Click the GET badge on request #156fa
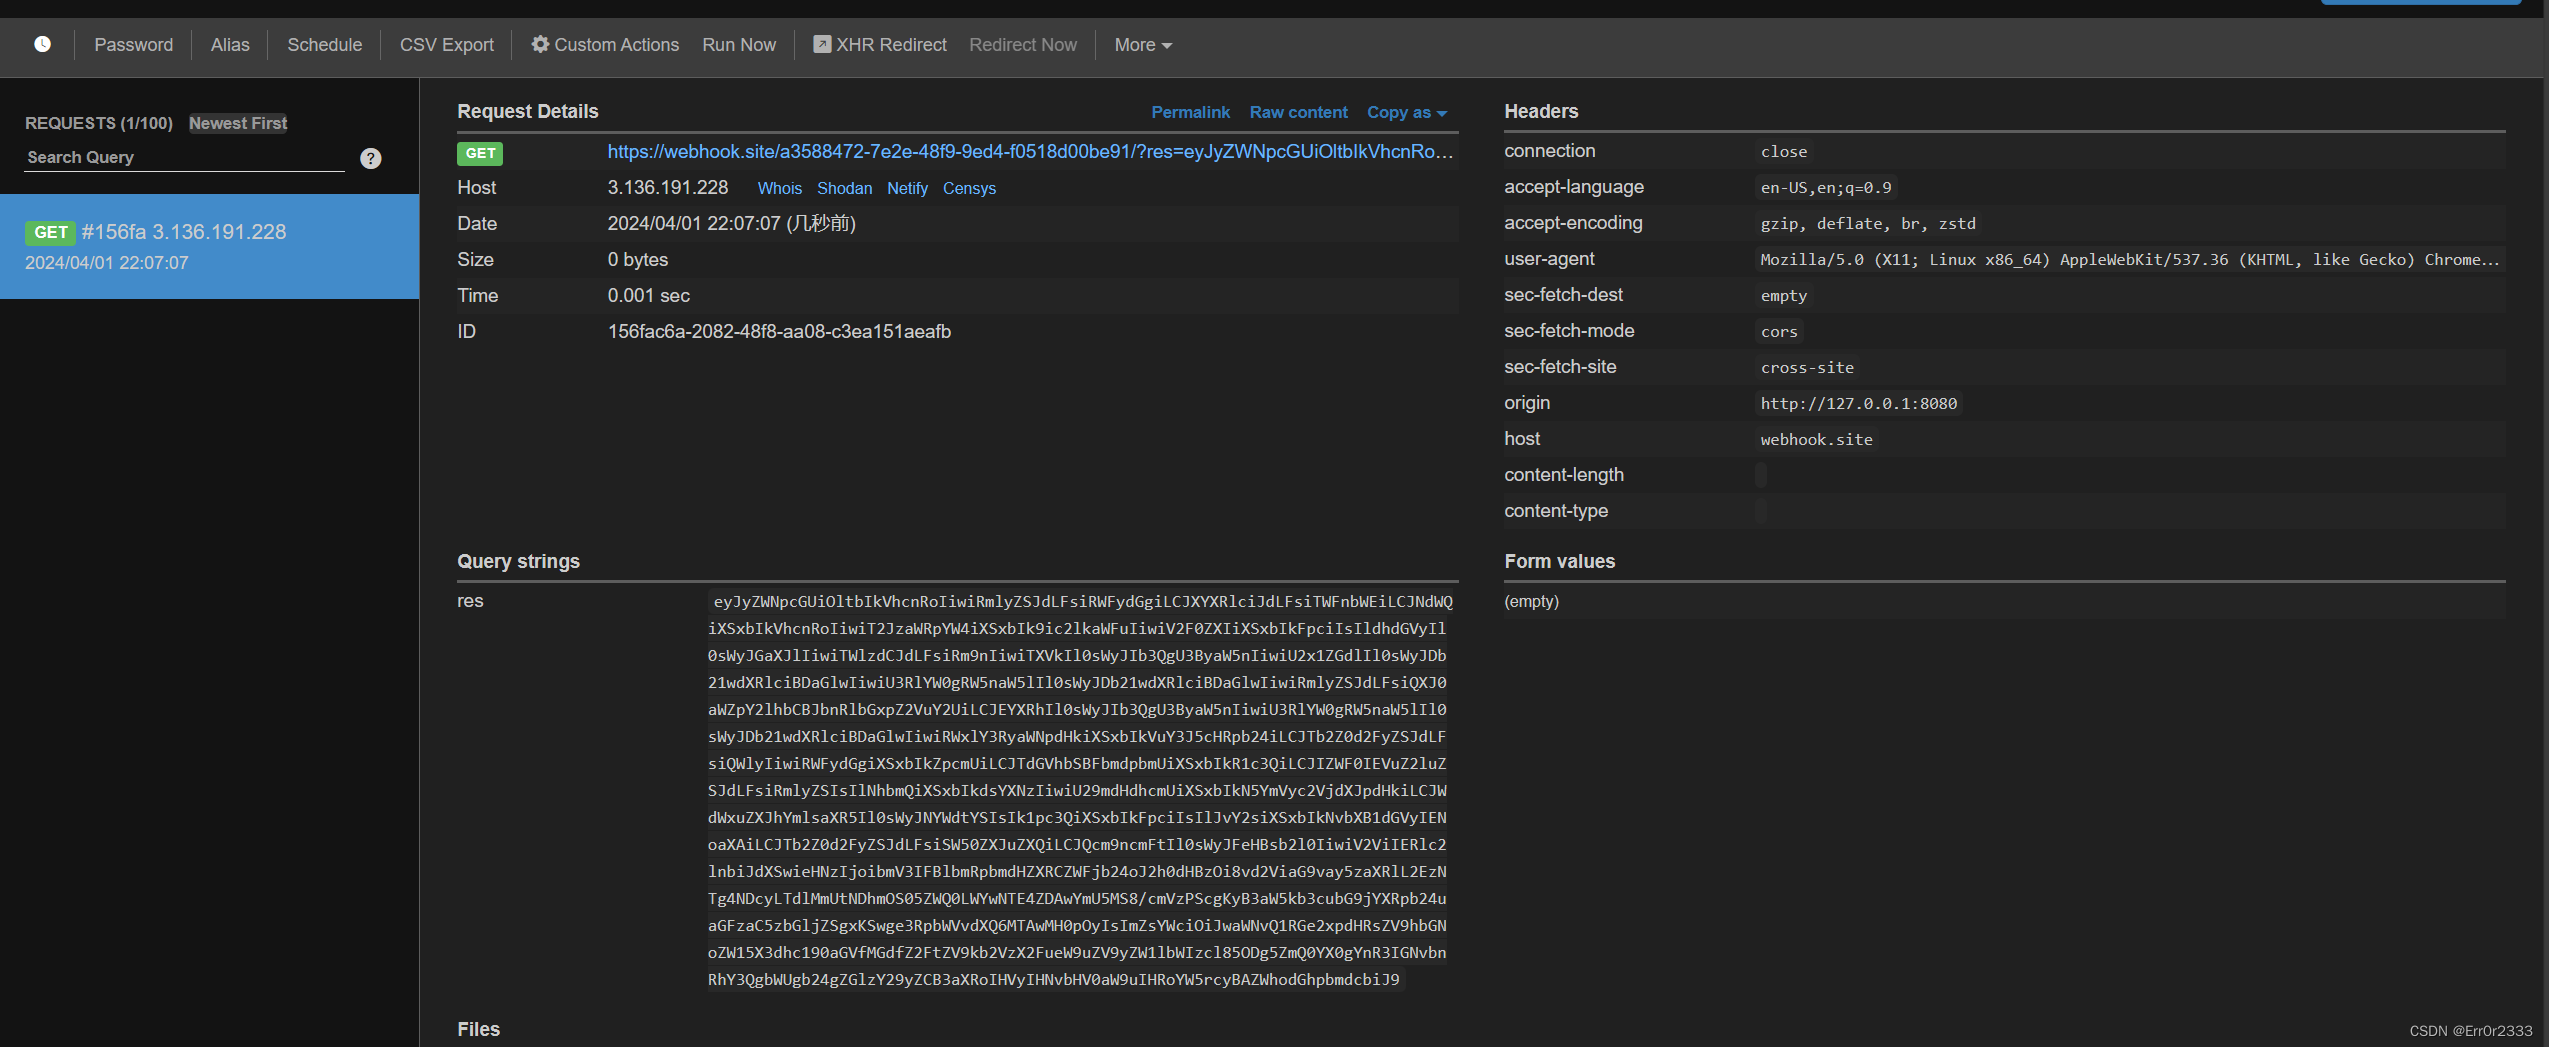This screenshot has width=2549, height=1047. [51, 231]
